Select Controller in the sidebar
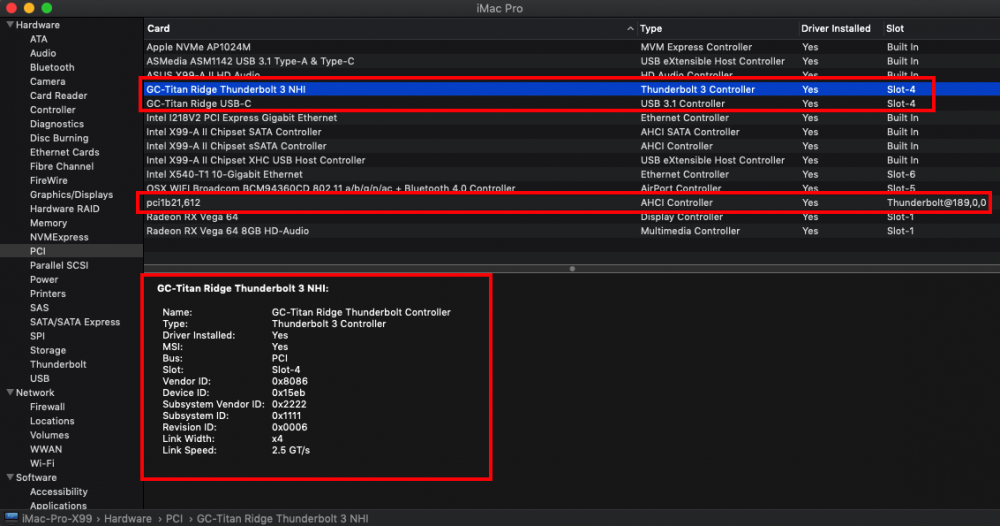Screen dimensions: 1000x526 click(x=52, y=110)
